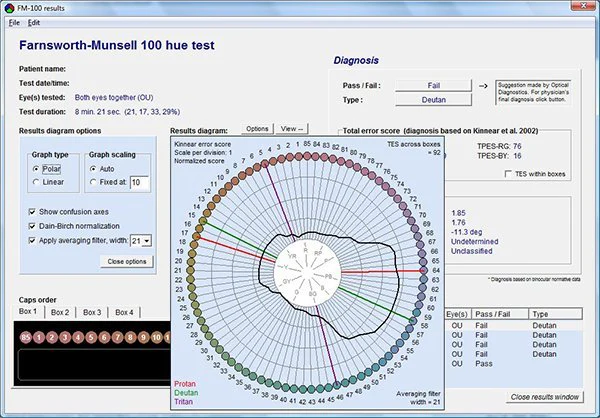Switch to the Box 1 tab
Image resolution: width=600 pixels, height=418 pixels.
(28, 312)
